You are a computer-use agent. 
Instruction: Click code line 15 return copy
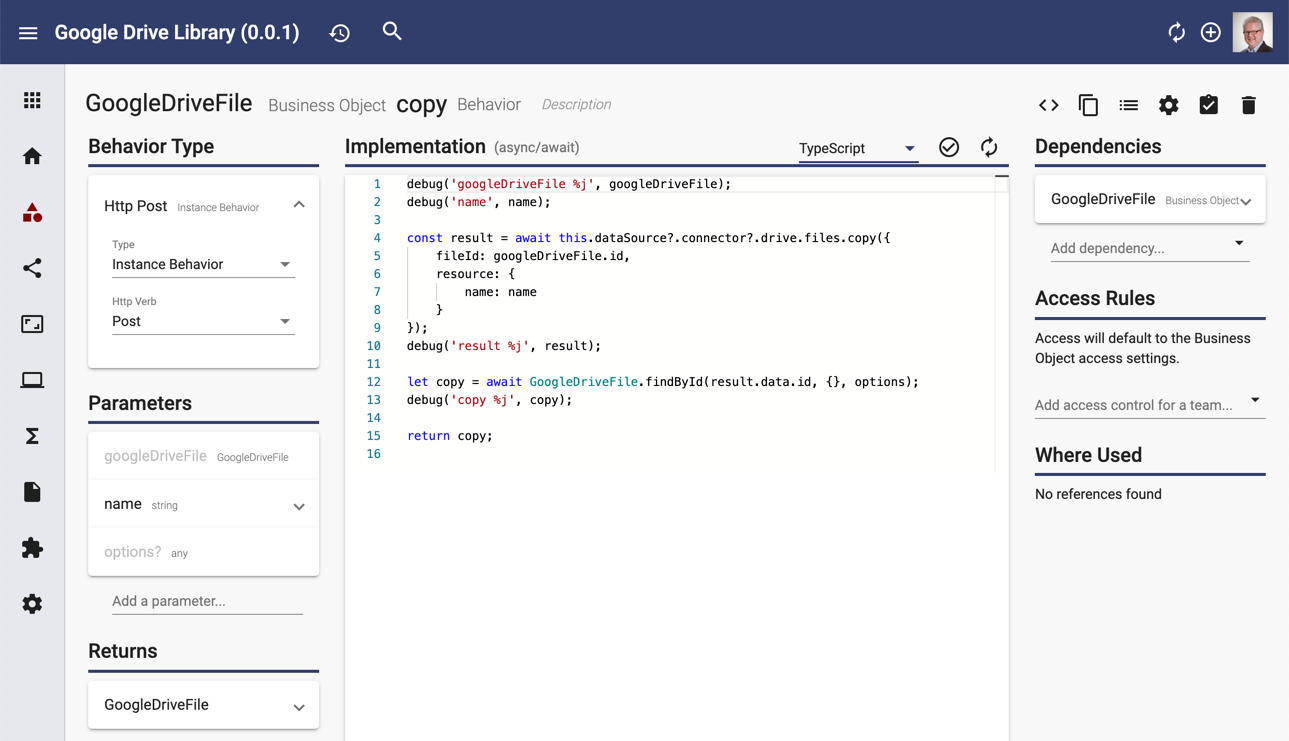click(x=450, y=436)
